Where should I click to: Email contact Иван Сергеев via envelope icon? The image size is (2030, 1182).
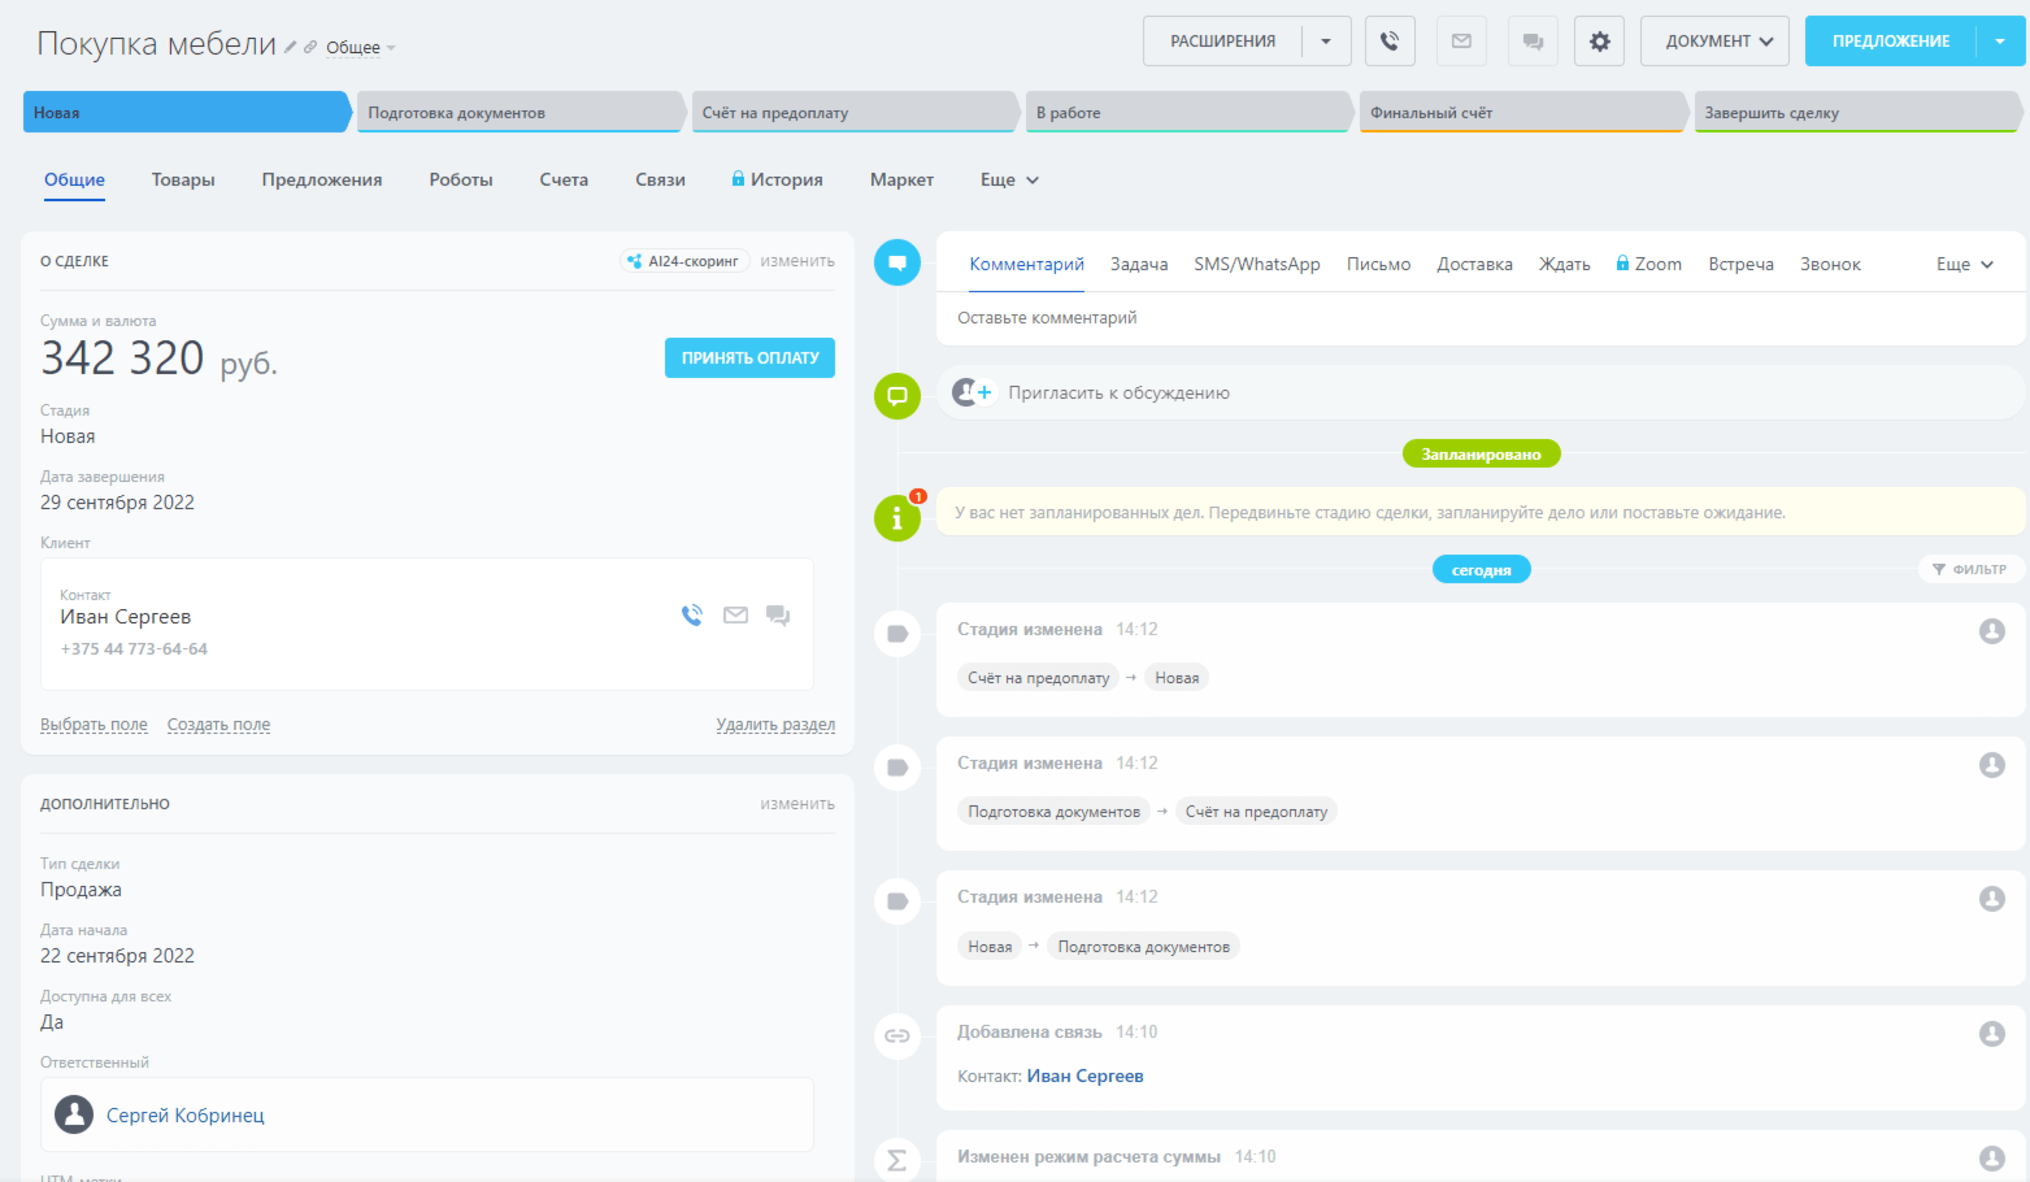[735, 615]
